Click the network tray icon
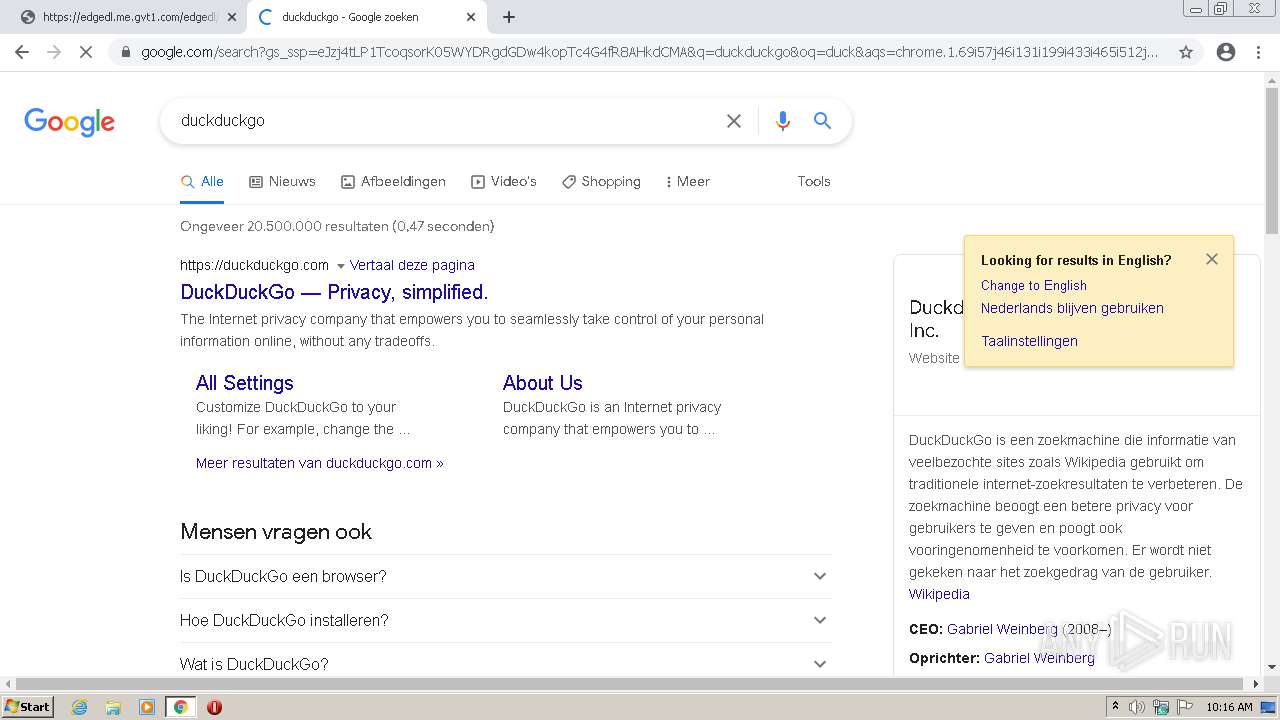This screenshot has width=1280, height=720. [x=1161, y=707]
